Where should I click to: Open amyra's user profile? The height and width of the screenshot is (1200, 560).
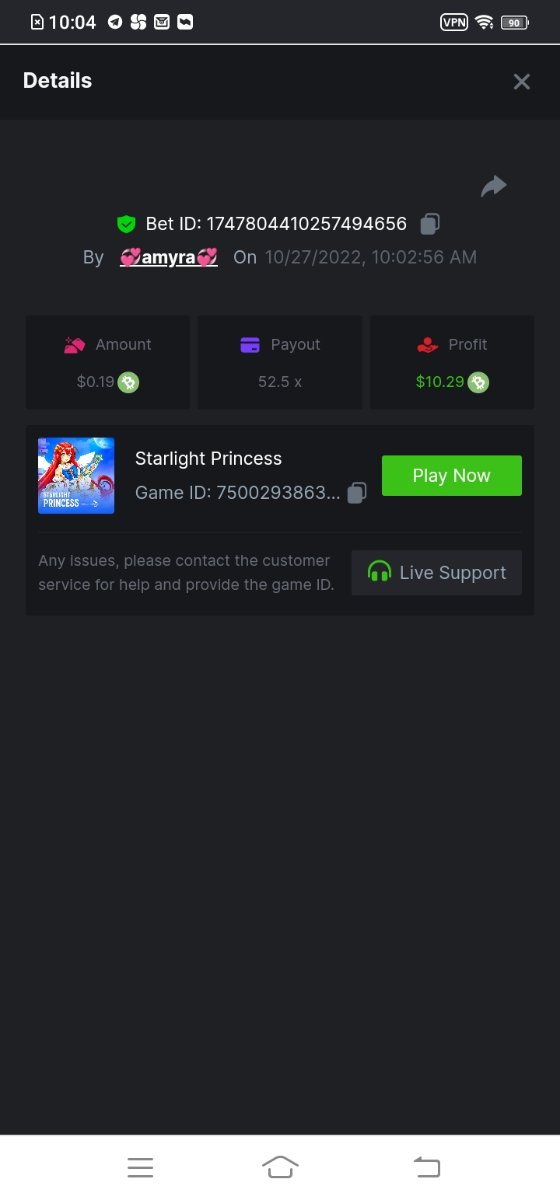168,257
